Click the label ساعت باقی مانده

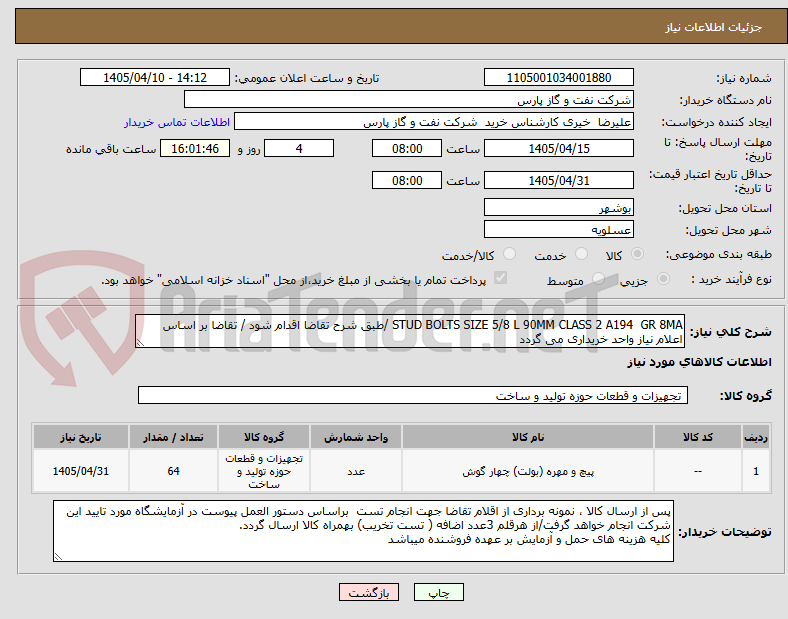[x=111, y=149]
